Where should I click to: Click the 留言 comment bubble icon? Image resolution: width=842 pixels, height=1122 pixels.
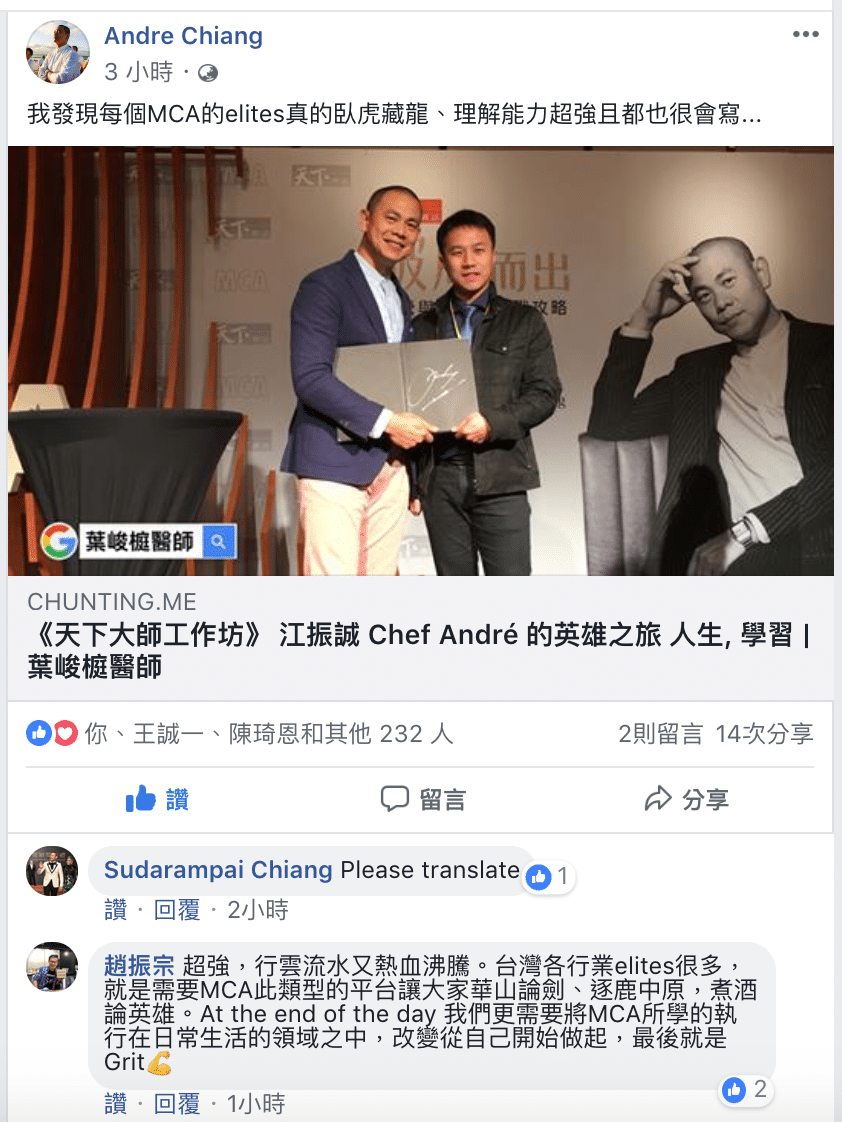394,799
